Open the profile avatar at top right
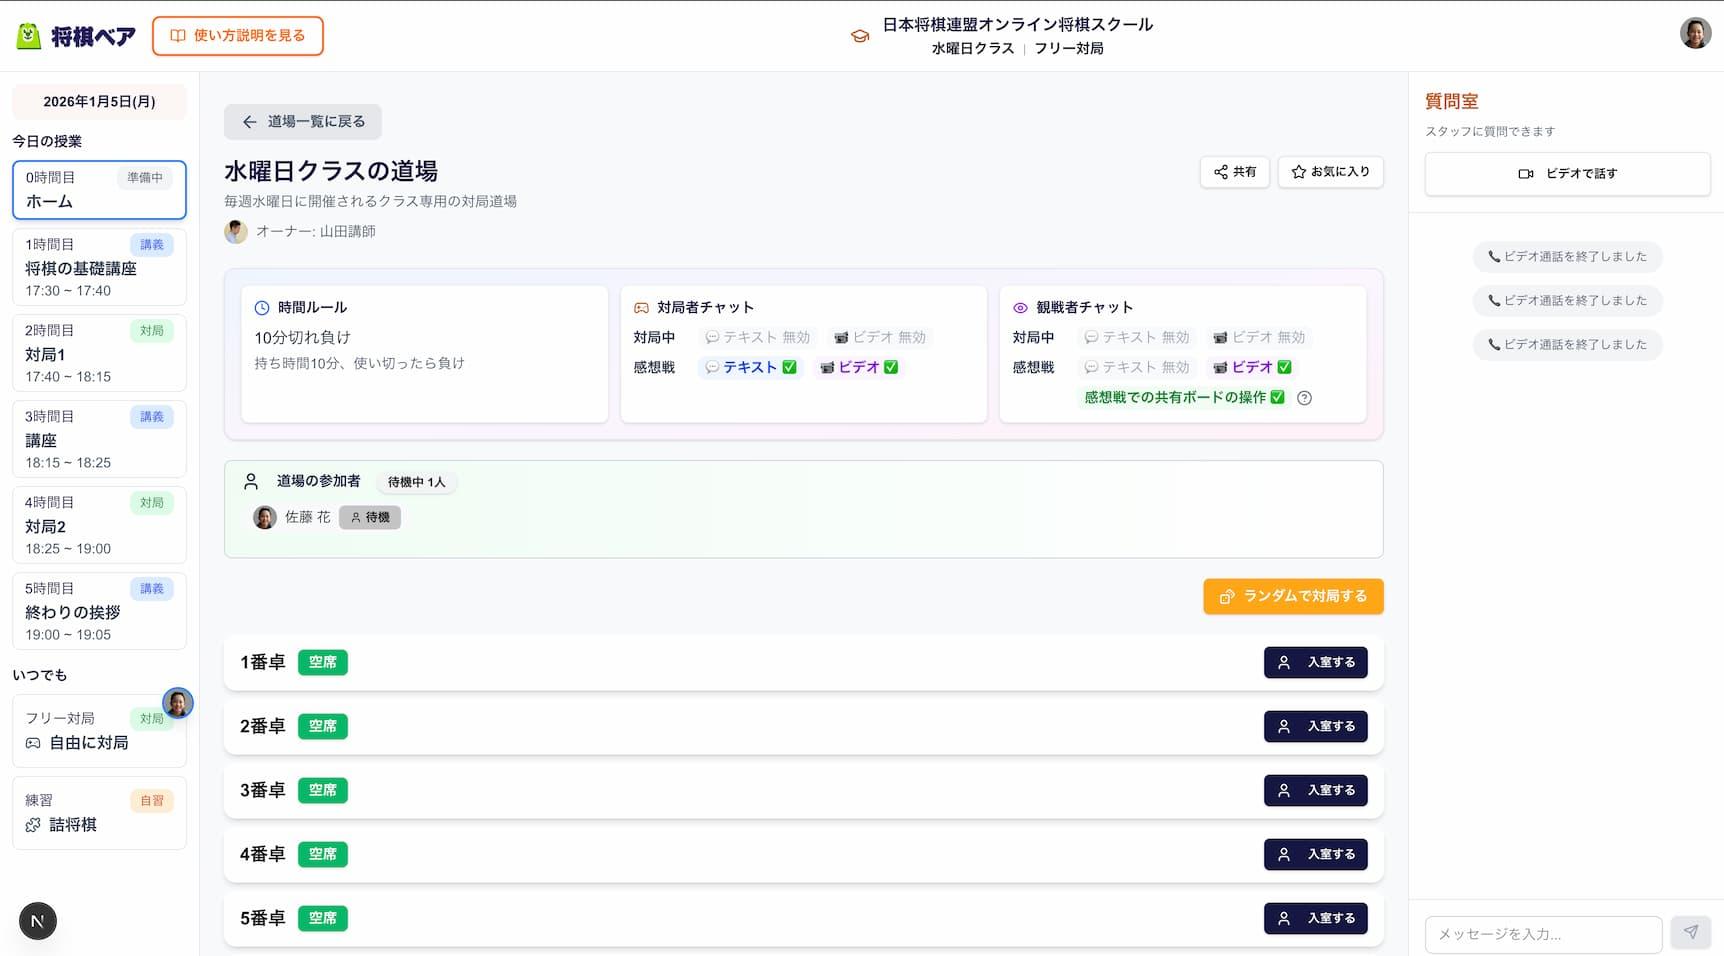Image resolution: width=1724 pixels, height=956 pixels. click(x=1693, y=33)
